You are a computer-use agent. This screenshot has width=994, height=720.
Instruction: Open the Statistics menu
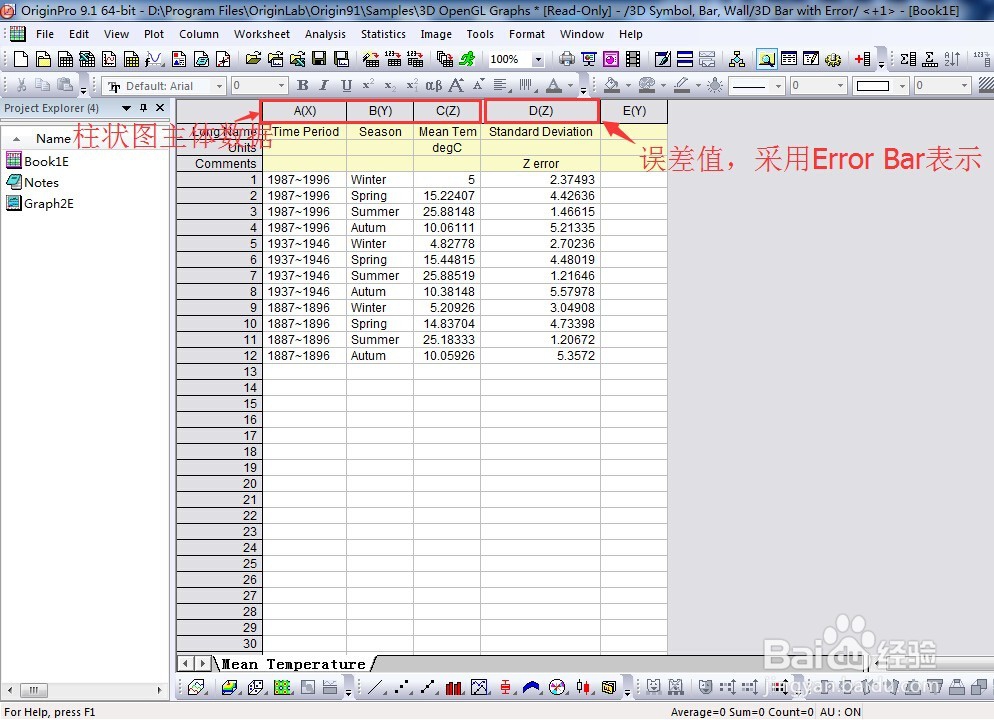383,34
